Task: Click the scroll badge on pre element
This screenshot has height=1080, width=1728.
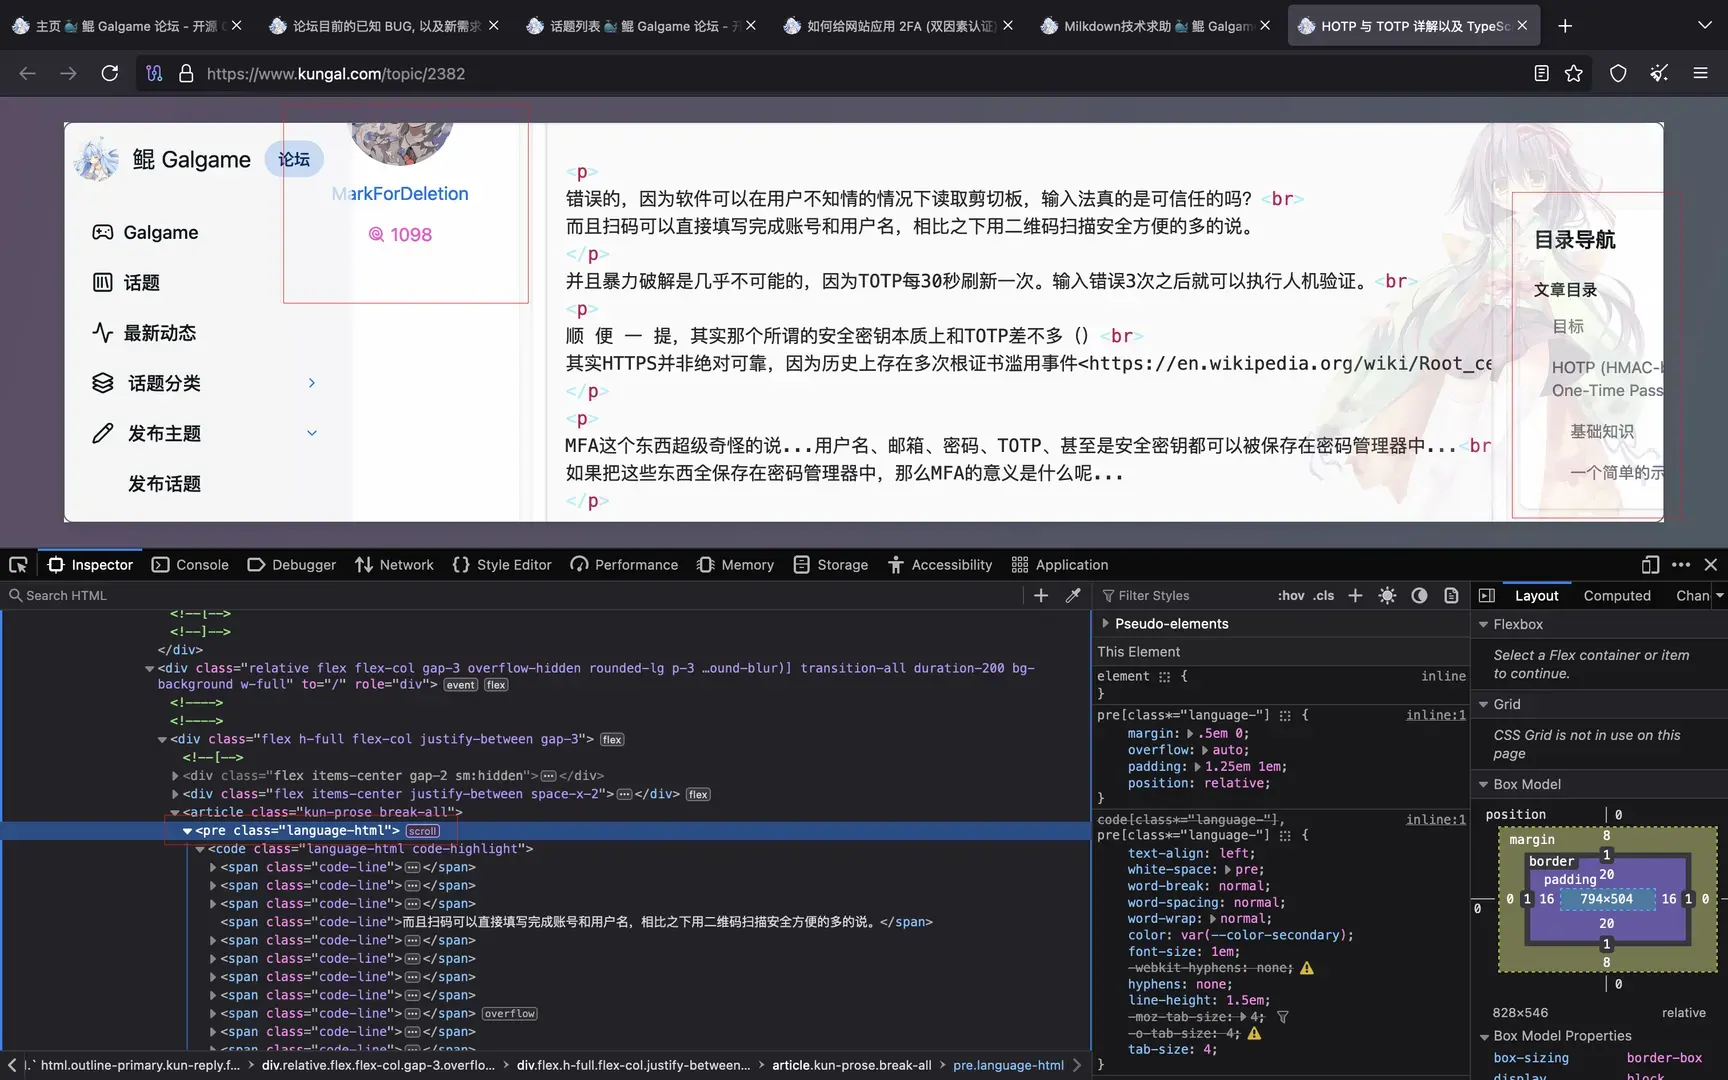Action: [x=422, y=831]
